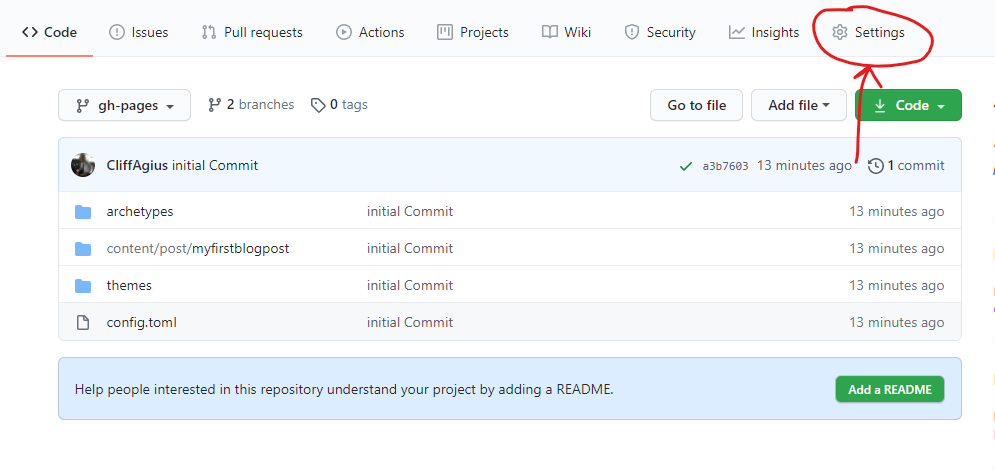Open the gh-pages branch dropdown
Screen dimensions: 995x472
coord(124,105)
